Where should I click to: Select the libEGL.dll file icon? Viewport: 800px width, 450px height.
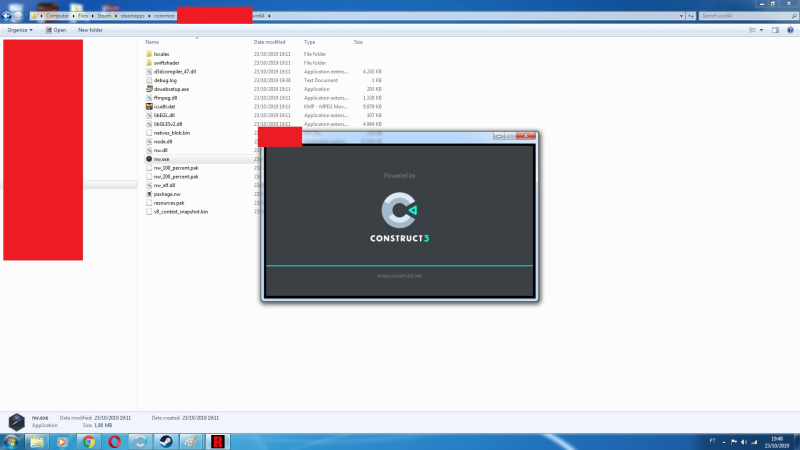tap(149, 115)
